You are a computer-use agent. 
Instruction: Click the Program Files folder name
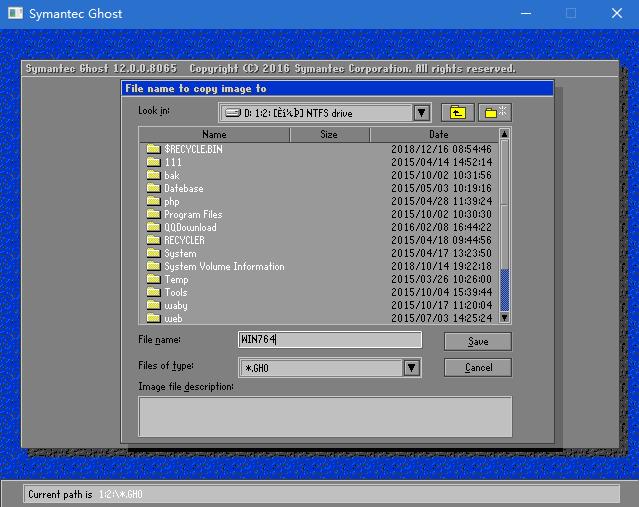click(193, 214)
